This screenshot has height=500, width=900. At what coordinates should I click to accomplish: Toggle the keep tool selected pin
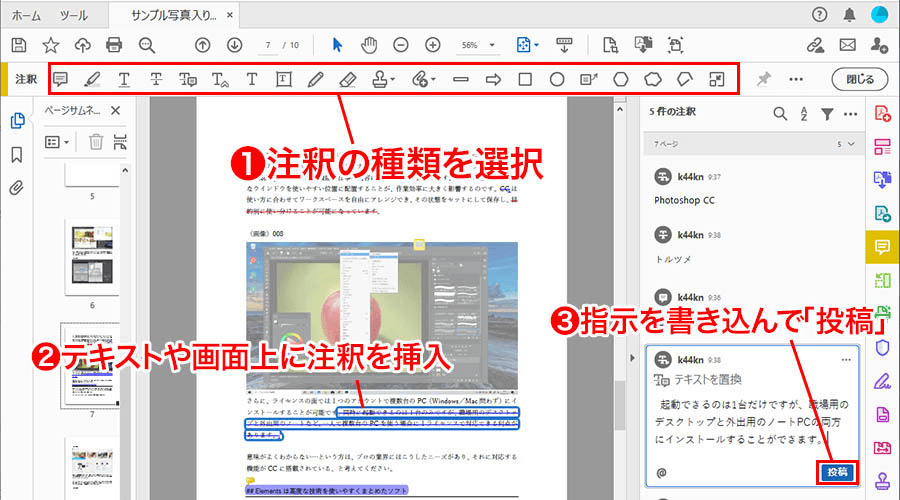pos(763,79)
